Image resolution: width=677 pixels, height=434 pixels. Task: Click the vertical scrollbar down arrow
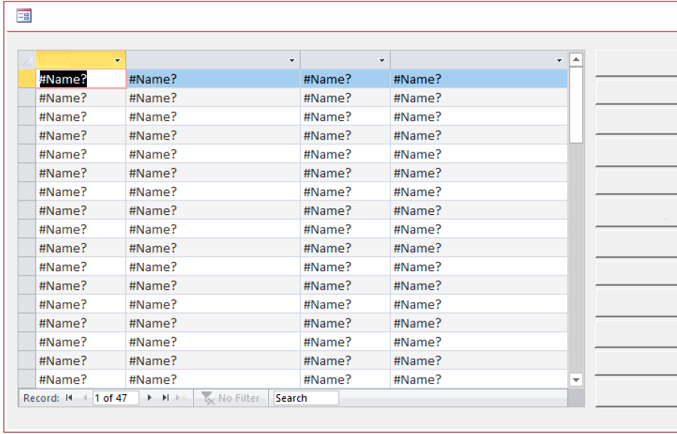tap(576, 380)
